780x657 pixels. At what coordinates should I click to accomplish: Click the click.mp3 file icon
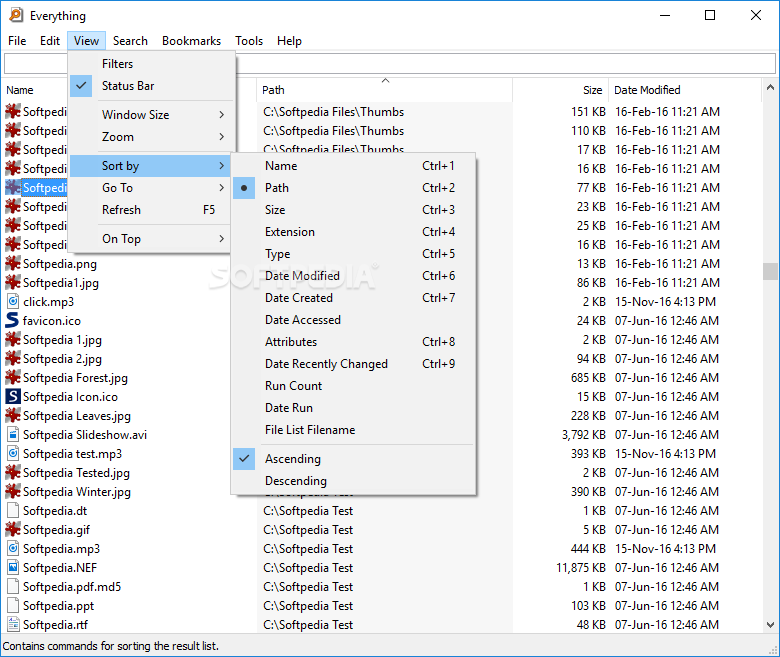13,301
